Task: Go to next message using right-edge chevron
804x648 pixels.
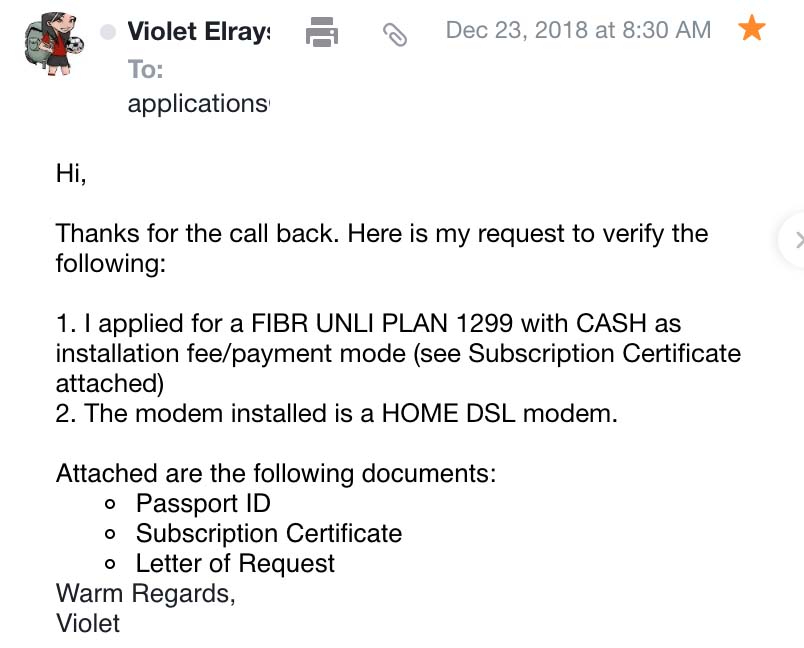Action: [796, 240]
